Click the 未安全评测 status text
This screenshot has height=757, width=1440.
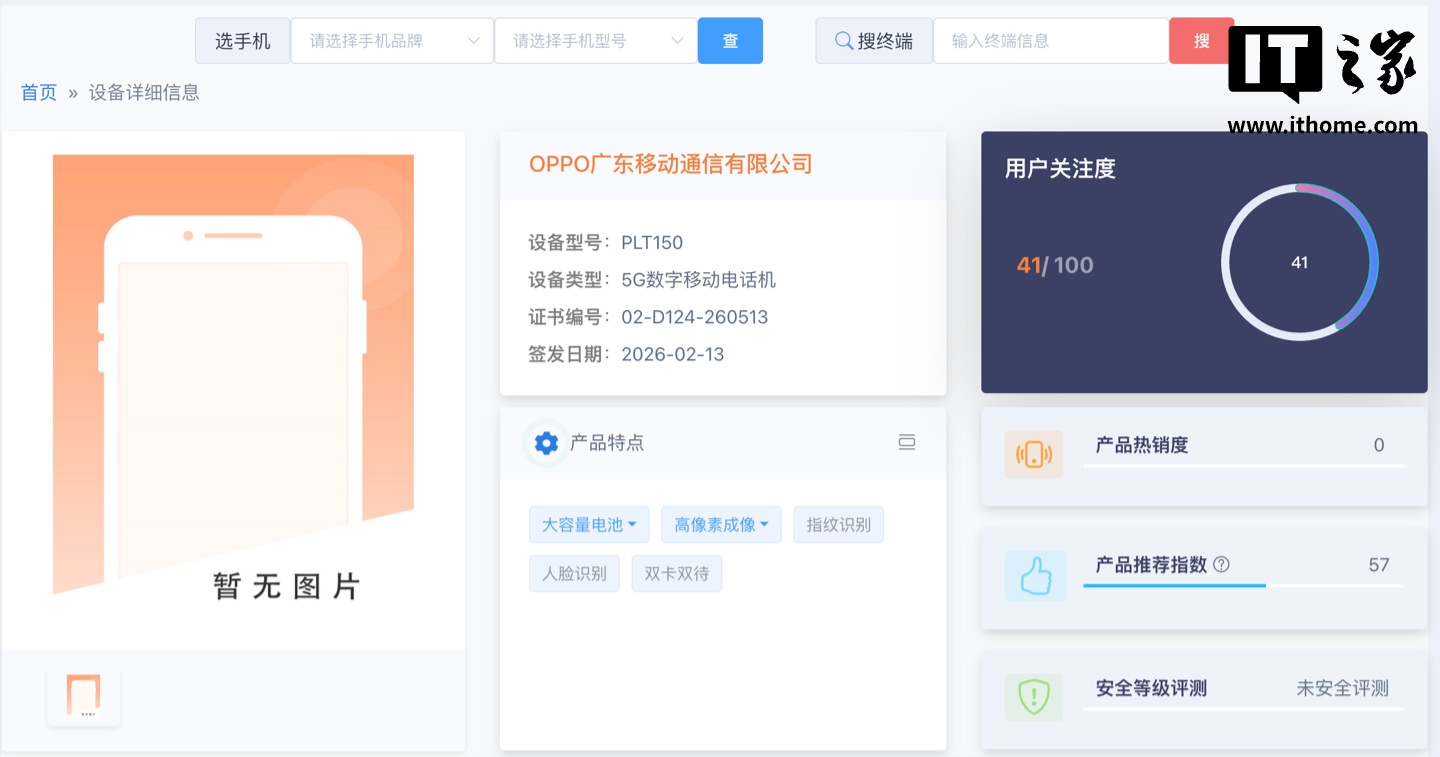click(1343, 688)
